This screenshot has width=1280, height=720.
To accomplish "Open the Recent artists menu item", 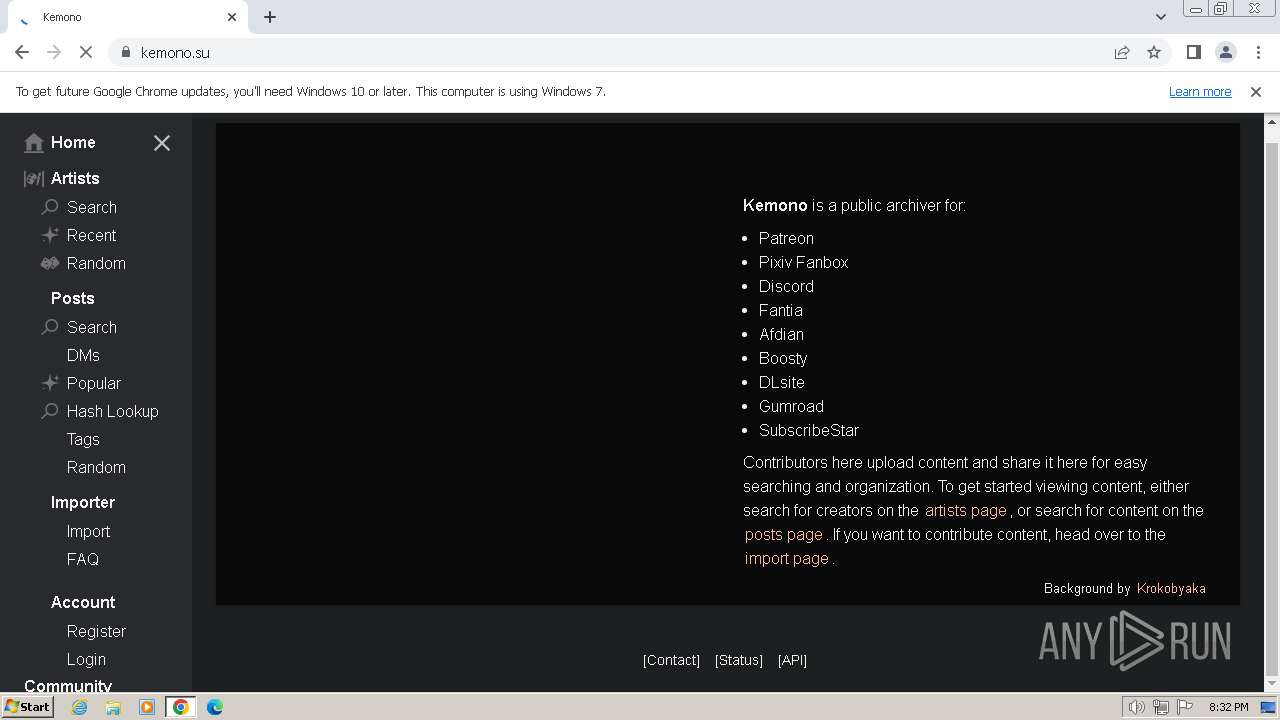I will pos(91,235).
